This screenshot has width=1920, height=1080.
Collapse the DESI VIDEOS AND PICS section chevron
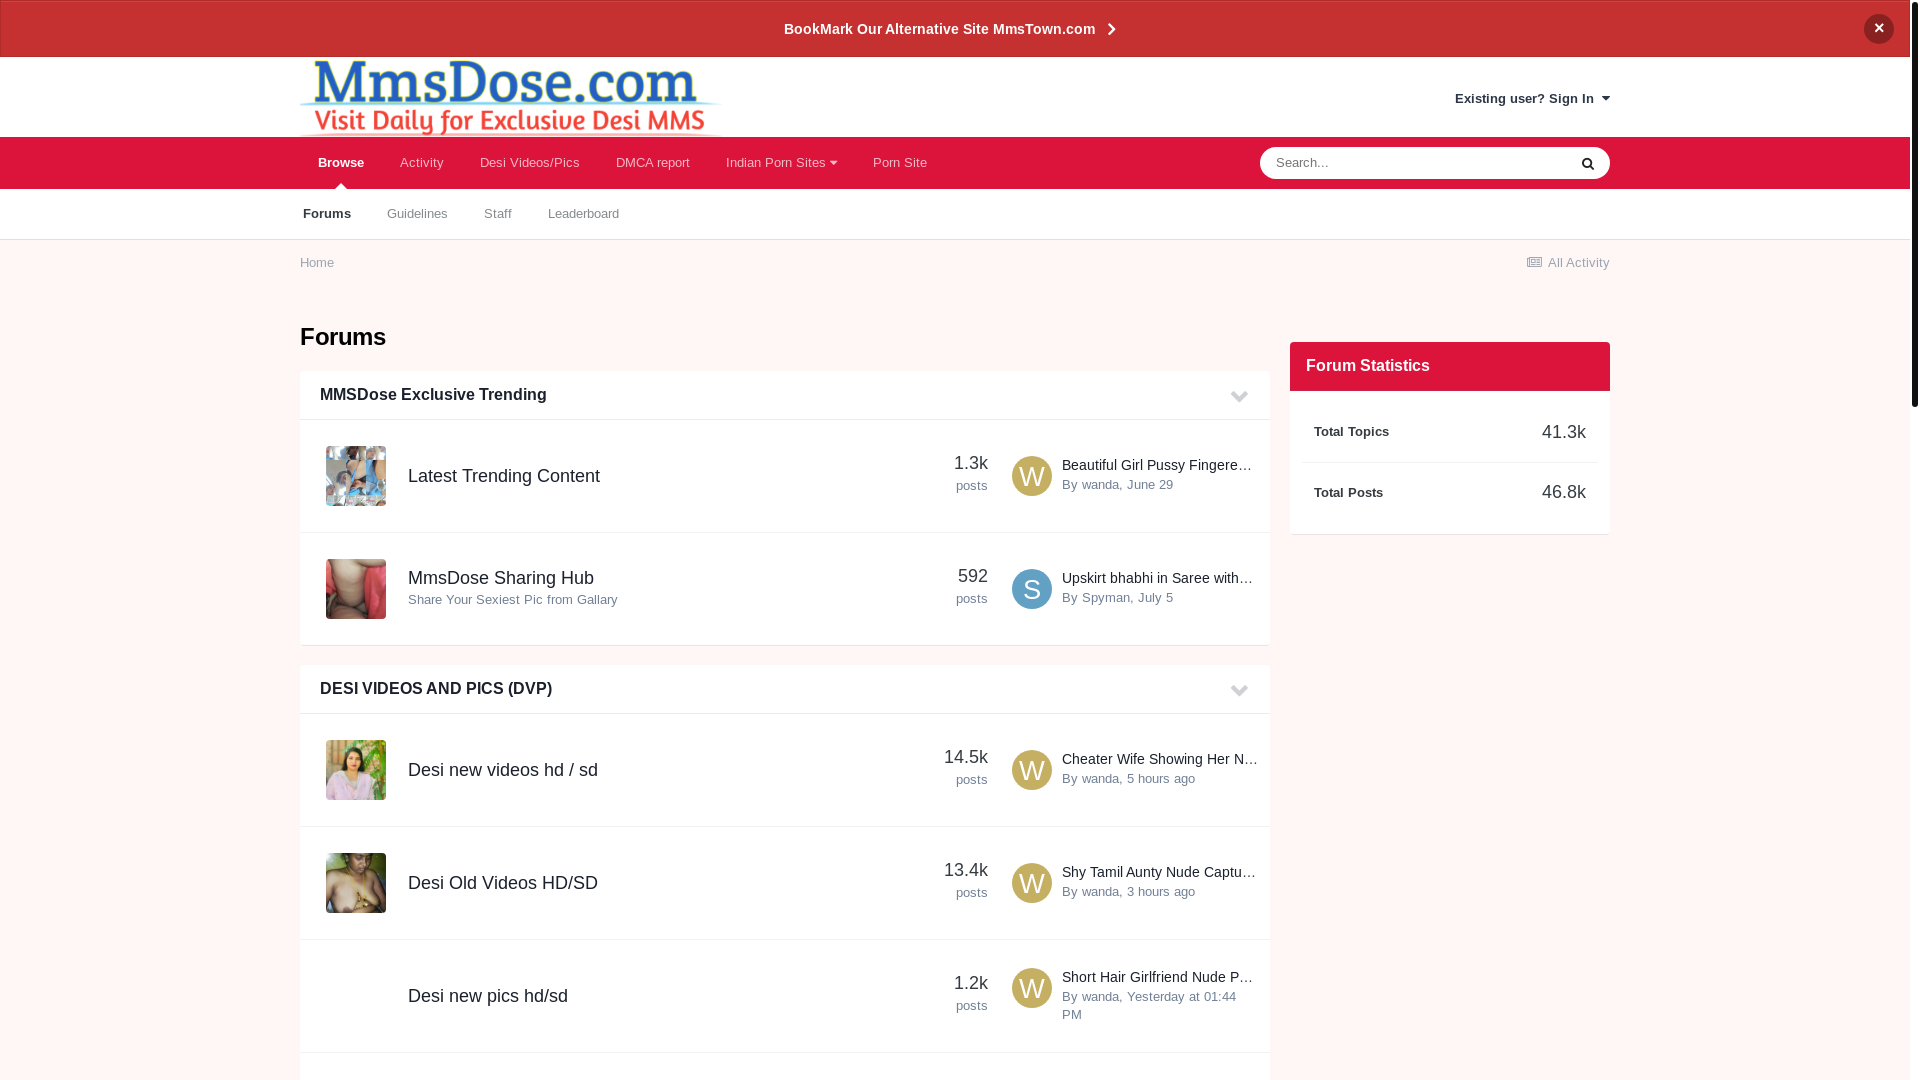pyautogui.click(x=1239, y=690)
